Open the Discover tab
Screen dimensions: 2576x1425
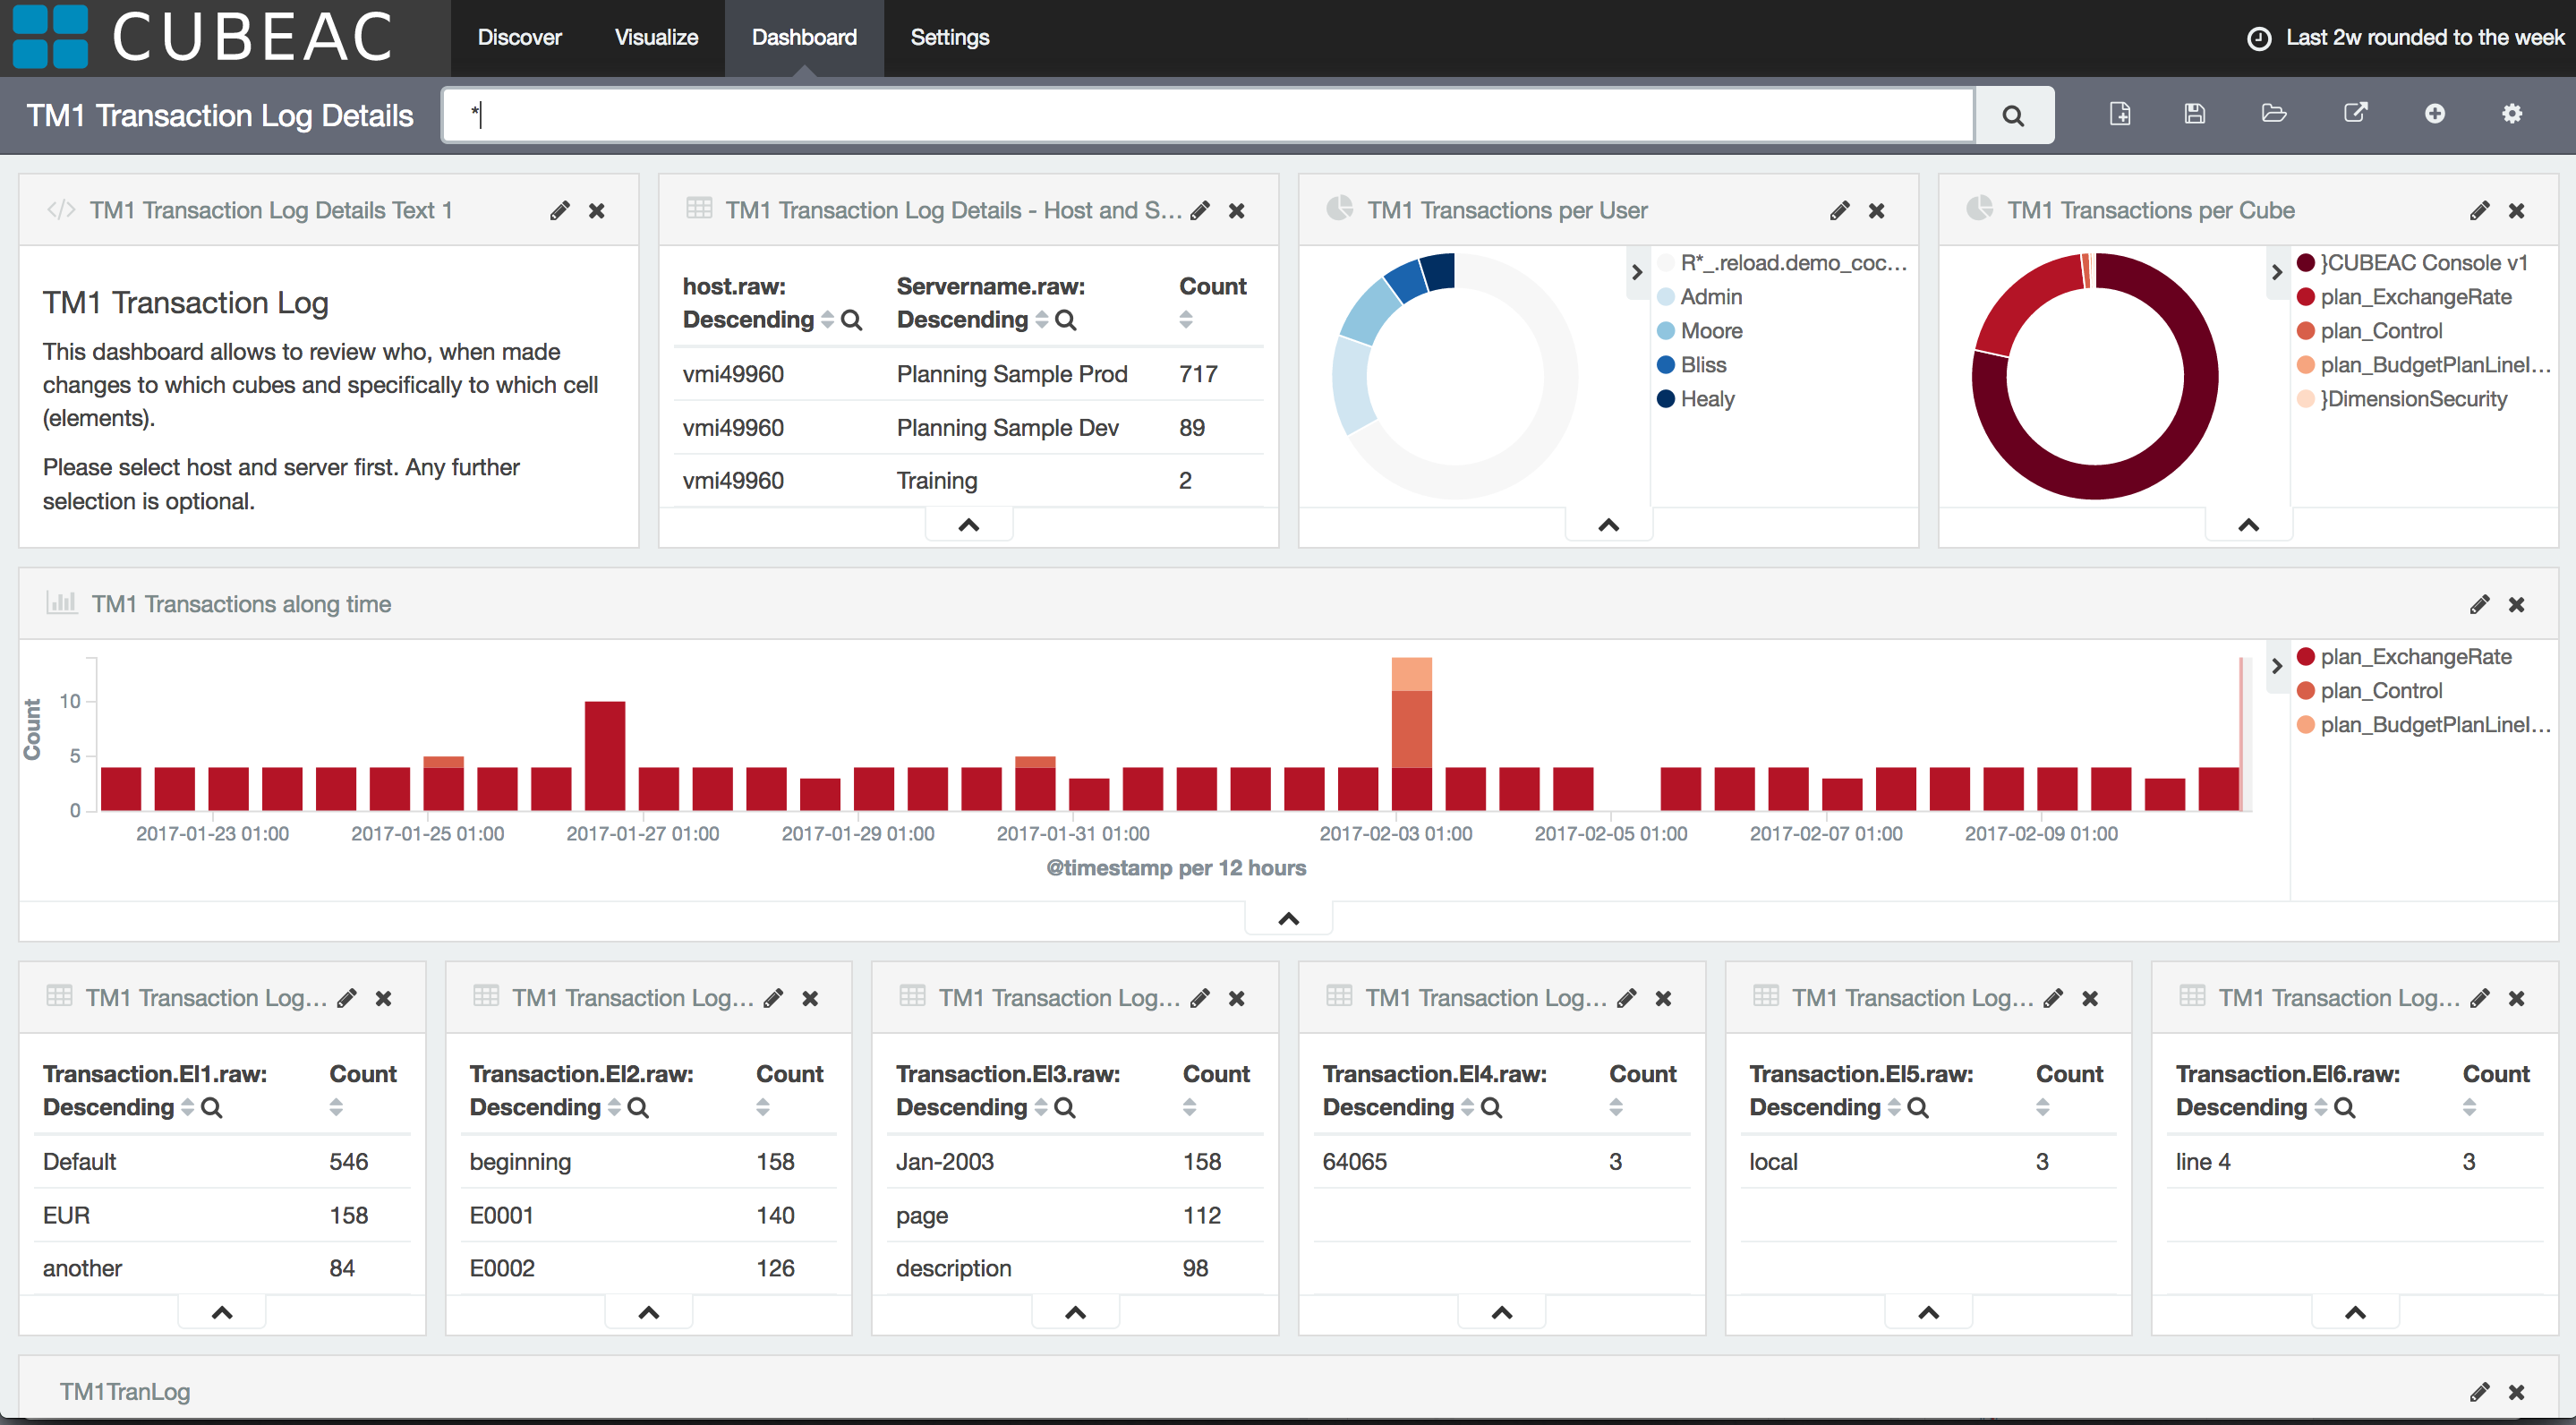[520, 38]
